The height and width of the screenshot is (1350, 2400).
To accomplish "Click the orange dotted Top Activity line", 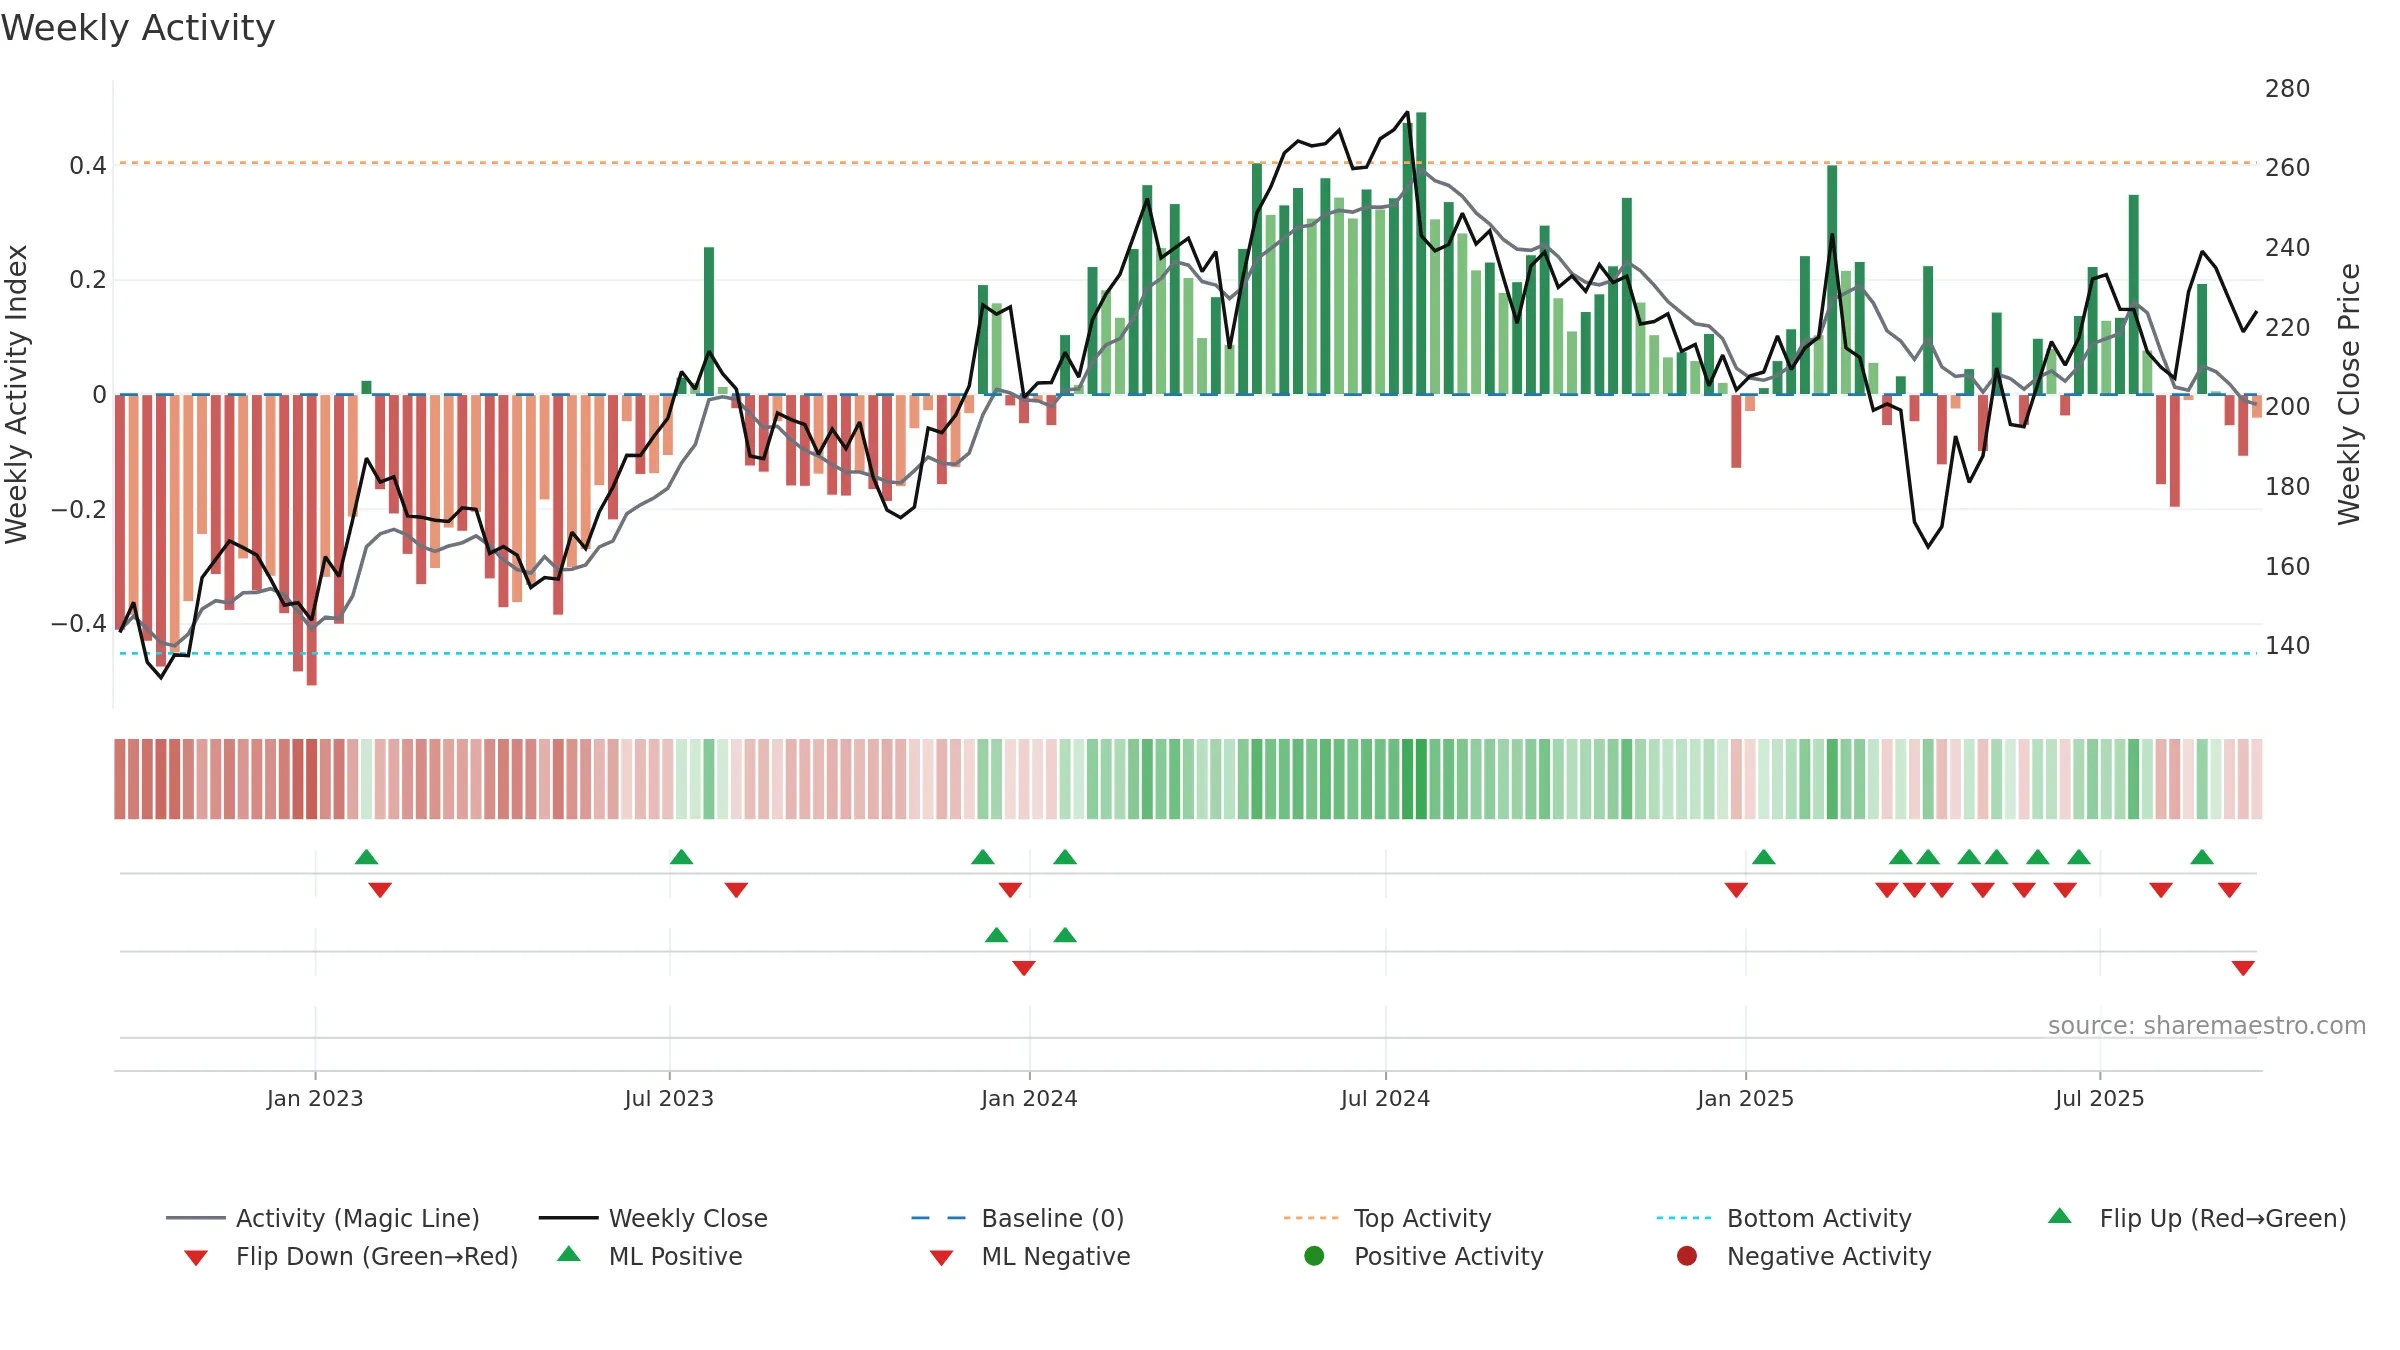I will (x=1188, y=162).
